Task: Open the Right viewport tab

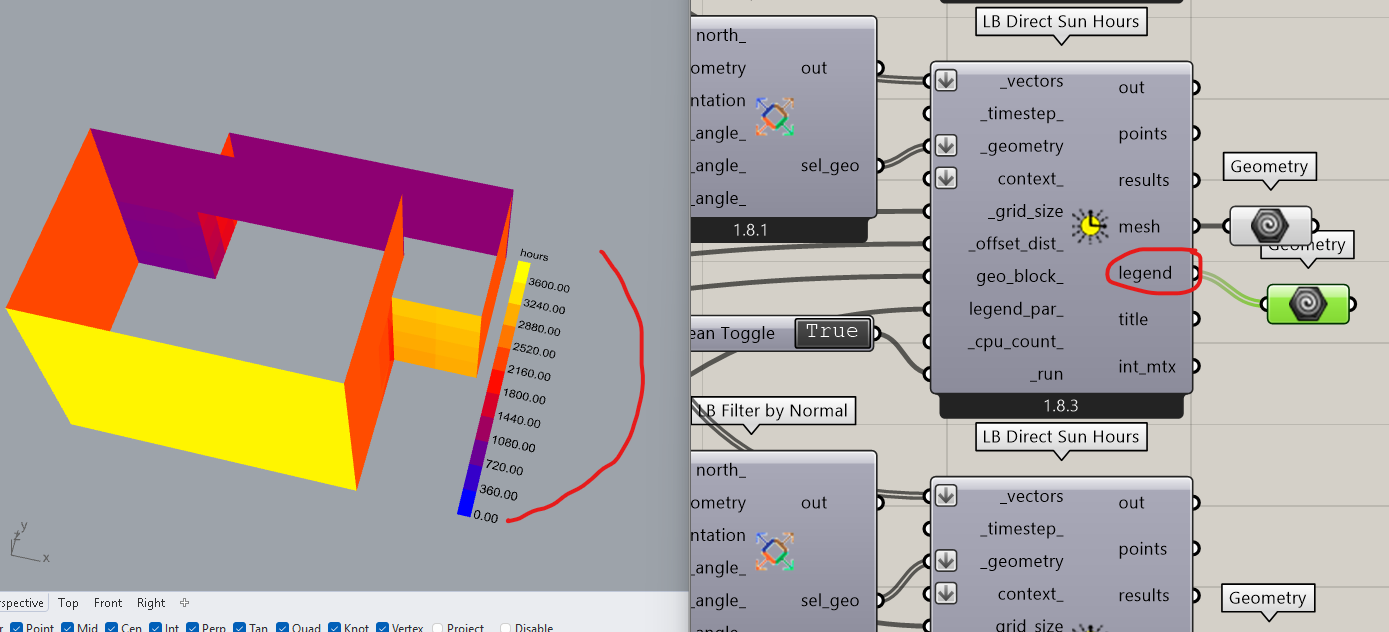Action: pos(151,603)
